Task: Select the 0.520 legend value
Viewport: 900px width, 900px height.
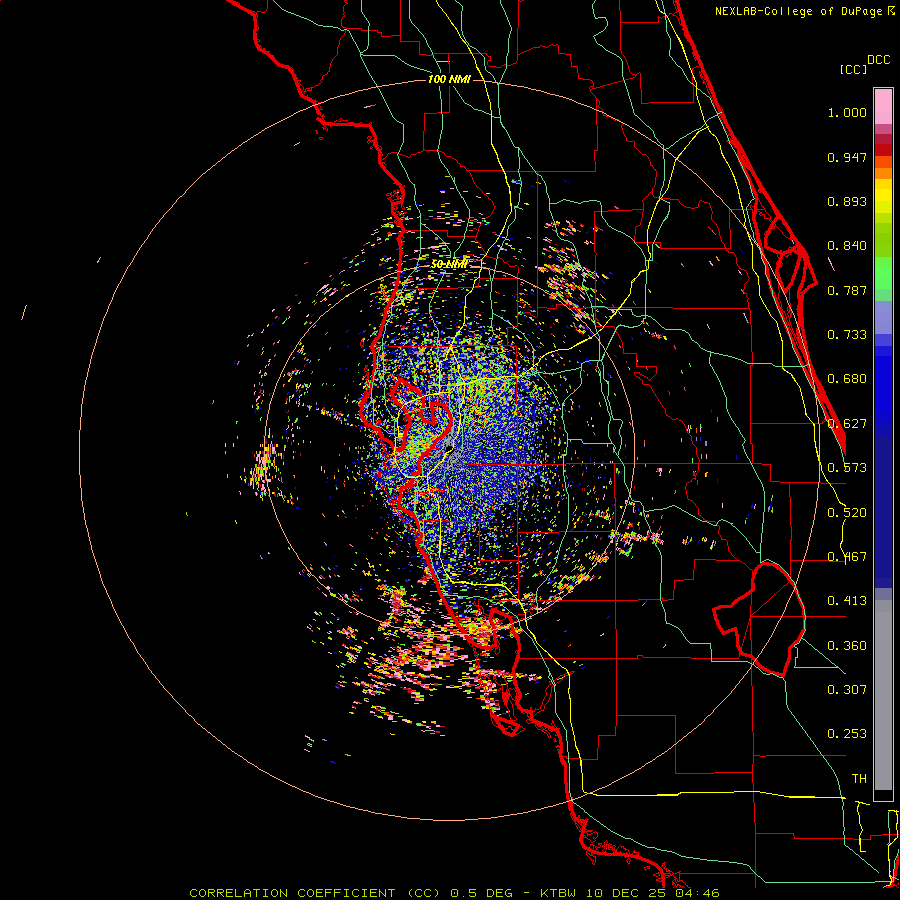Action: tap(847, 513)
